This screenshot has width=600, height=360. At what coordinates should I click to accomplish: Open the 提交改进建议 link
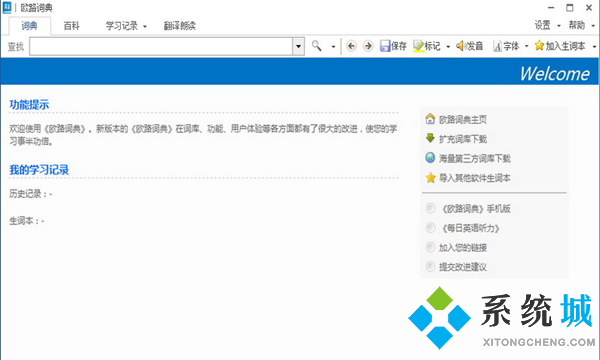click(x=463, y=267)
